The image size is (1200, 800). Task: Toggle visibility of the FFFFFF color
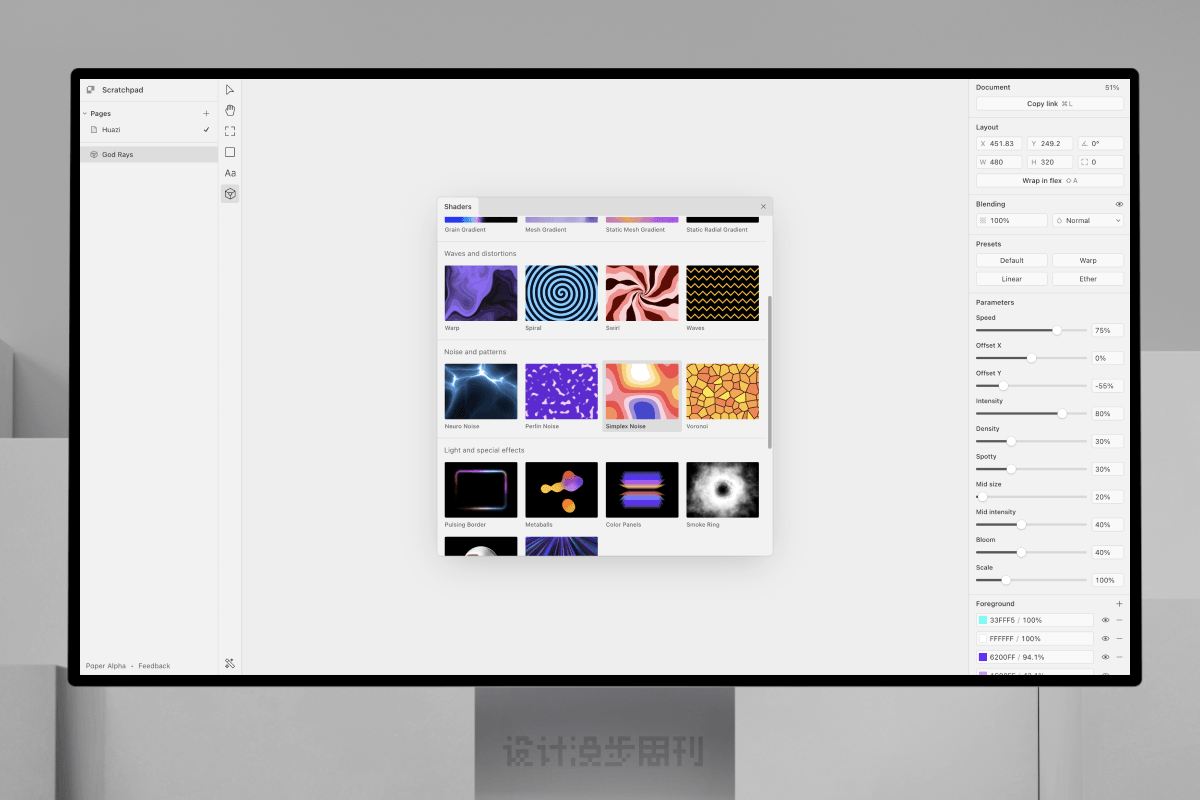[1105, 638]
